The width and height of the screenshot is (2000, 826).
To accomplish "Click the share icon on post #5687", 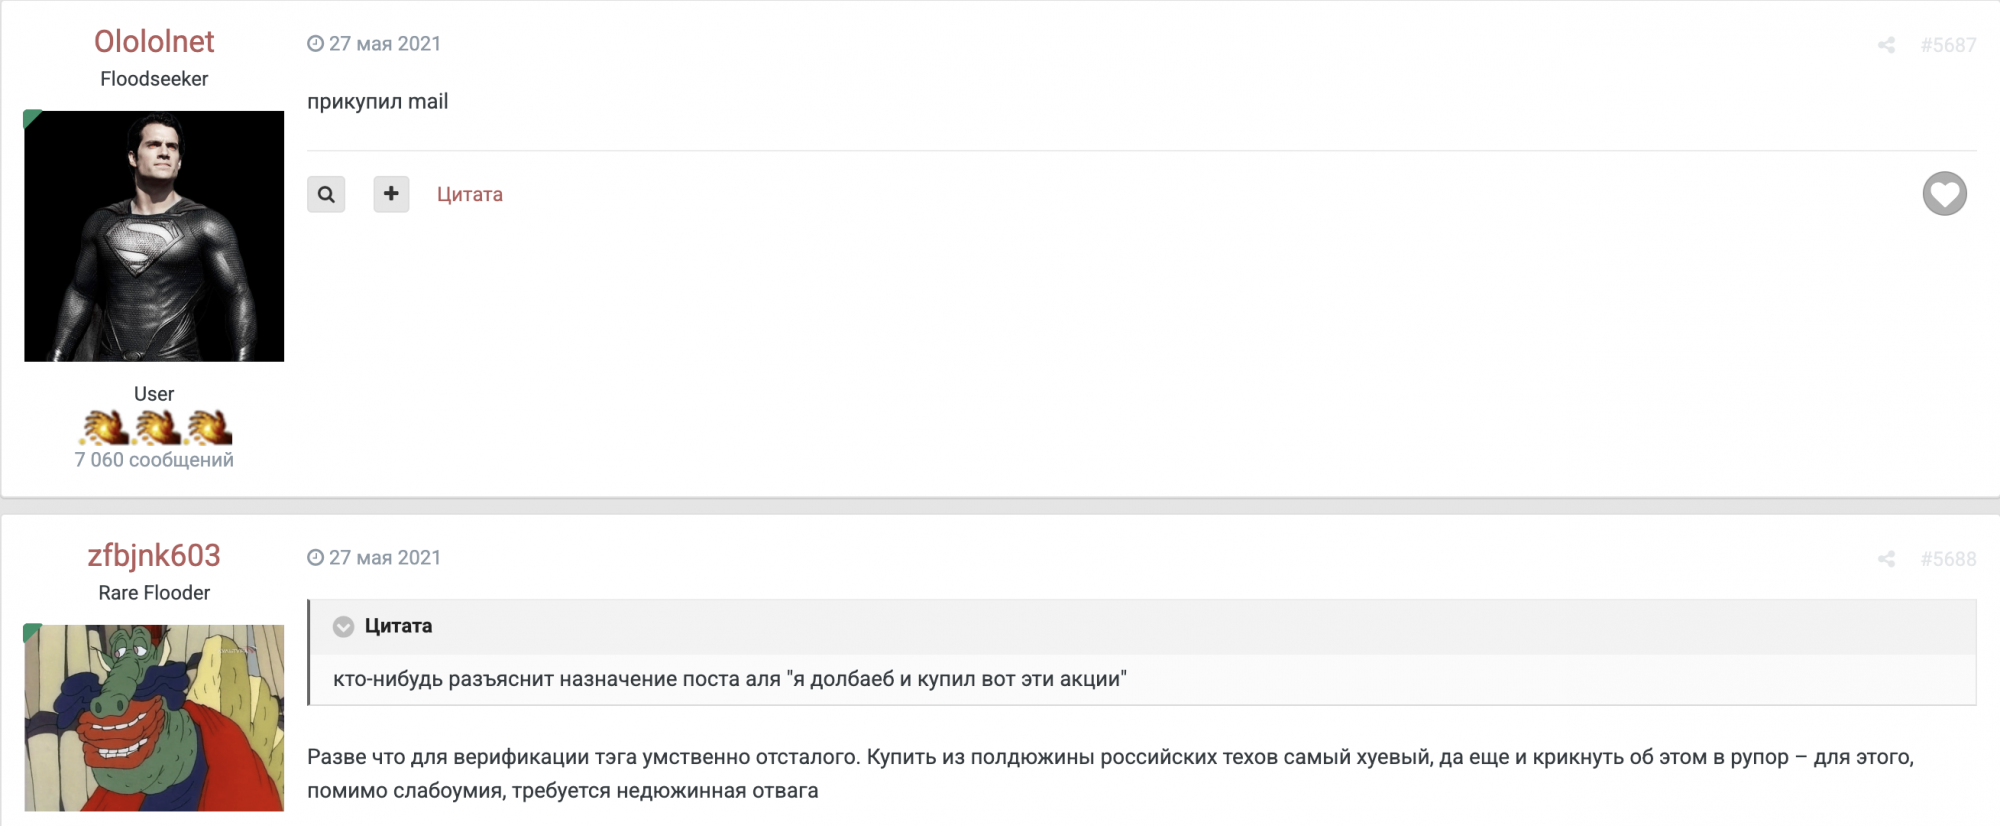I will click(x=1888, y=44).
